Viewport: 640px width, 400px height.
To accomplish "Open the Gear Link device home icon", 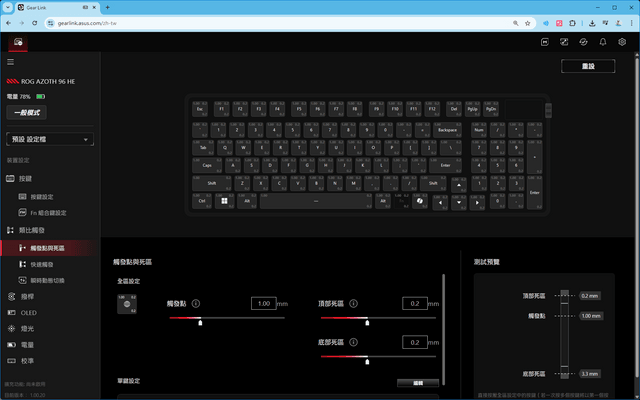I will 18,42.
